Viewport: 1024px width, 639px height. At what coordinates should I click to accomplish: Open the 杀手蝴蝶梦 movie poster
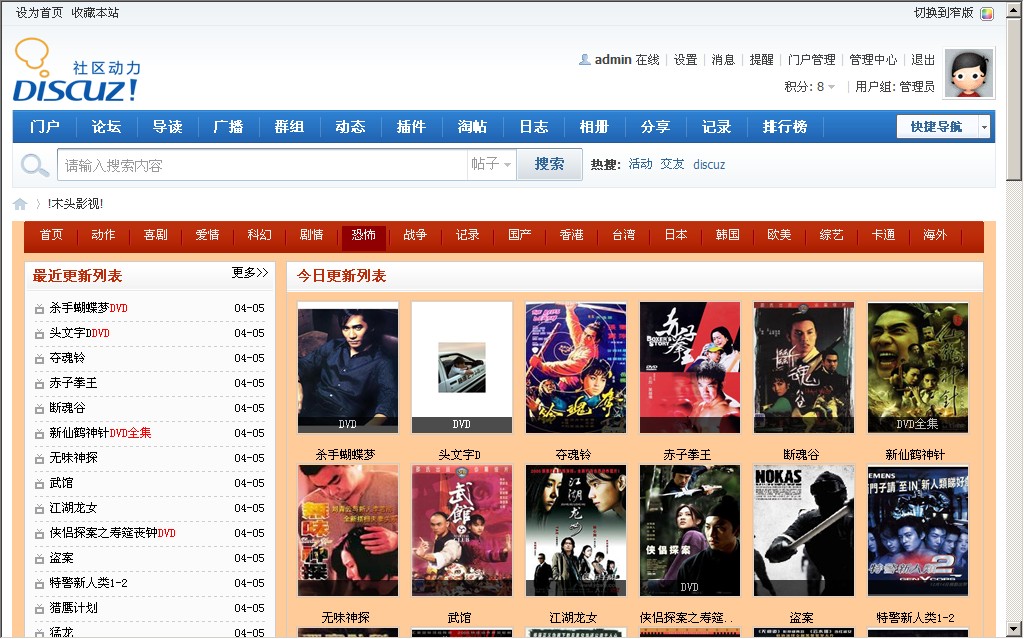point(348,368)
